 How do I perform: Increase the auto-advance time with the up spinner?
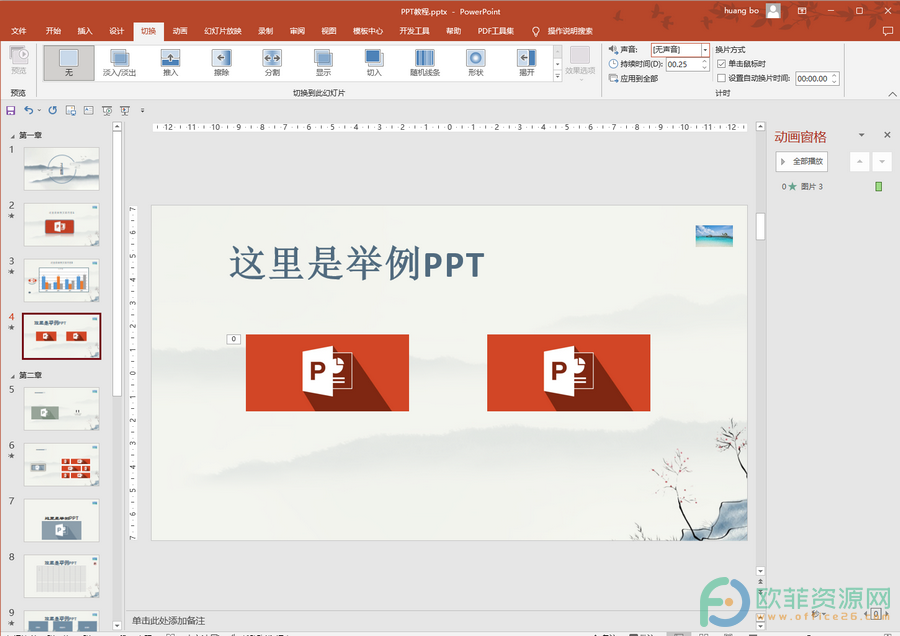click(835, 75)
